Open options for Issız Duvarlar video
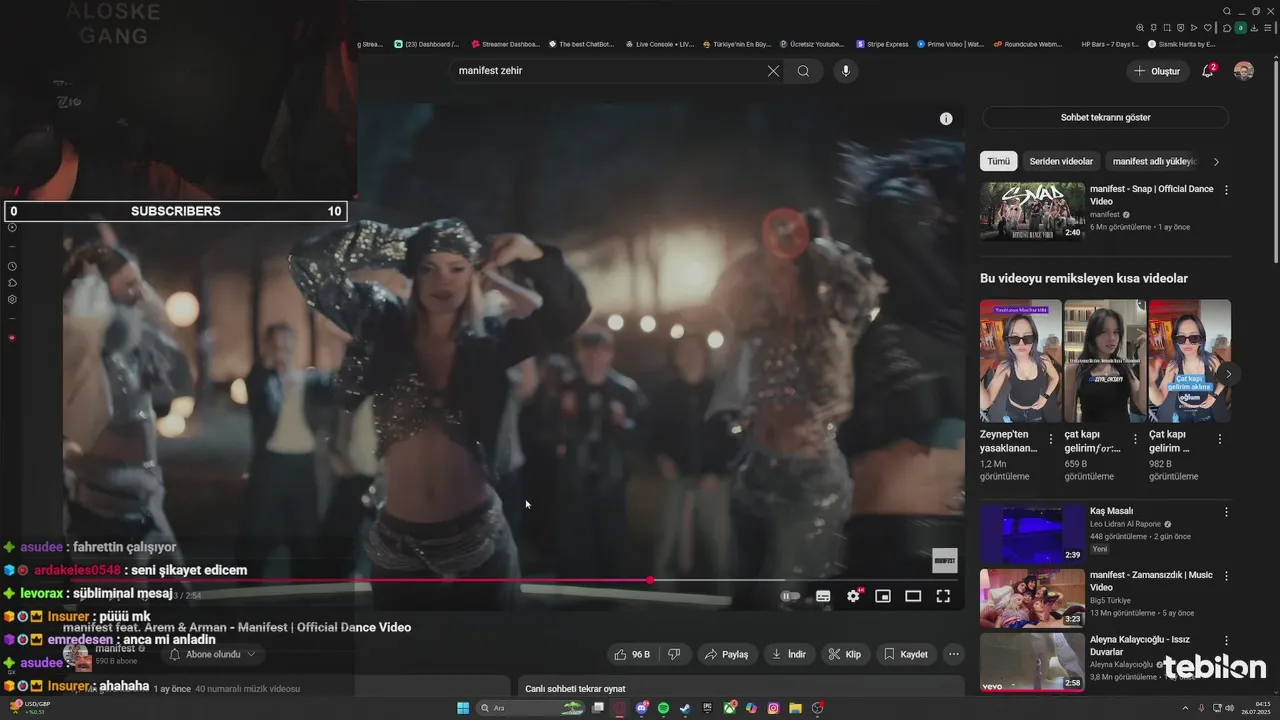The width and height of the screenshot is (1280, 720). click(x=1226, y=640)
